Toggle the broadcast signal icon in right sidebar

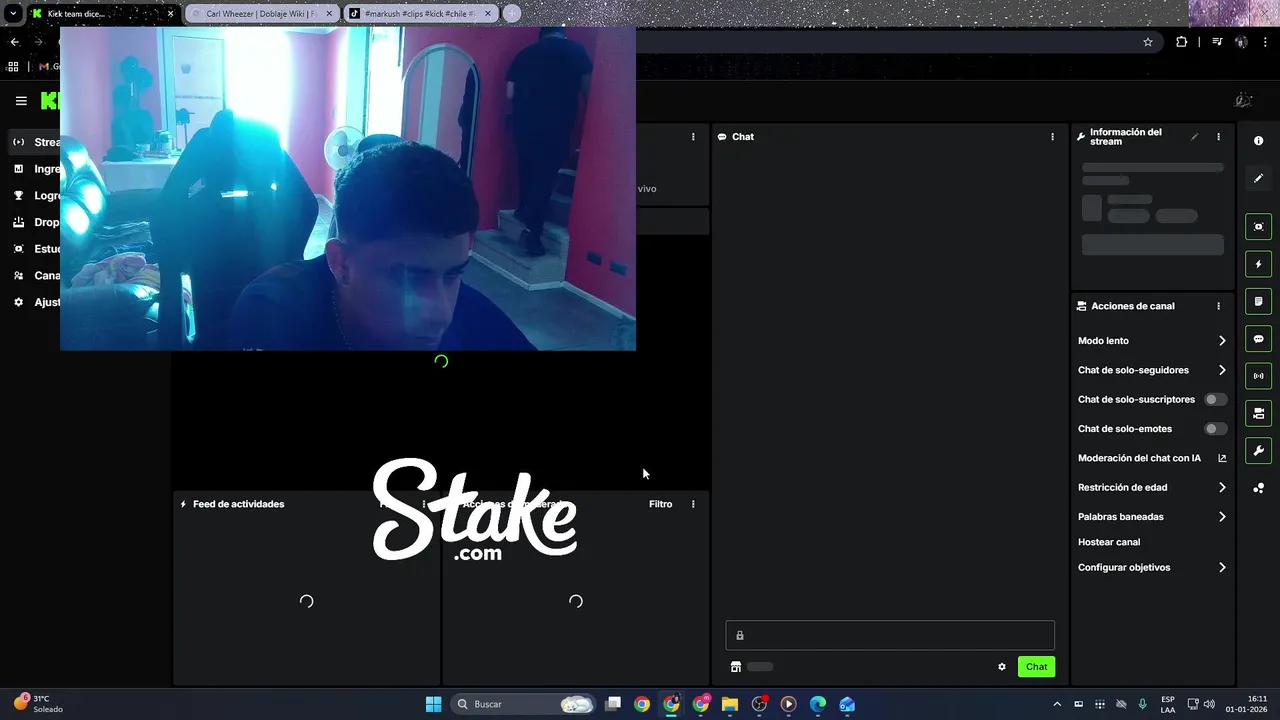[1258, 376]
